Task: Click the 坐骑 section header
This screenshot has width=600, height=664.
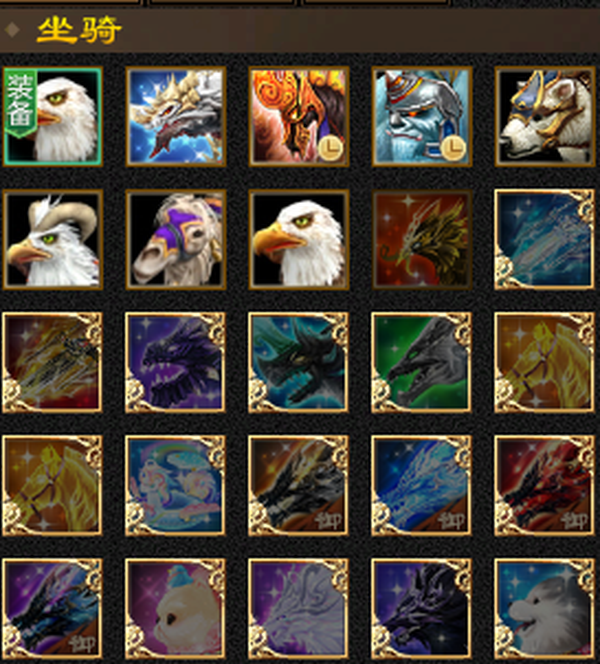Action: 79,30
